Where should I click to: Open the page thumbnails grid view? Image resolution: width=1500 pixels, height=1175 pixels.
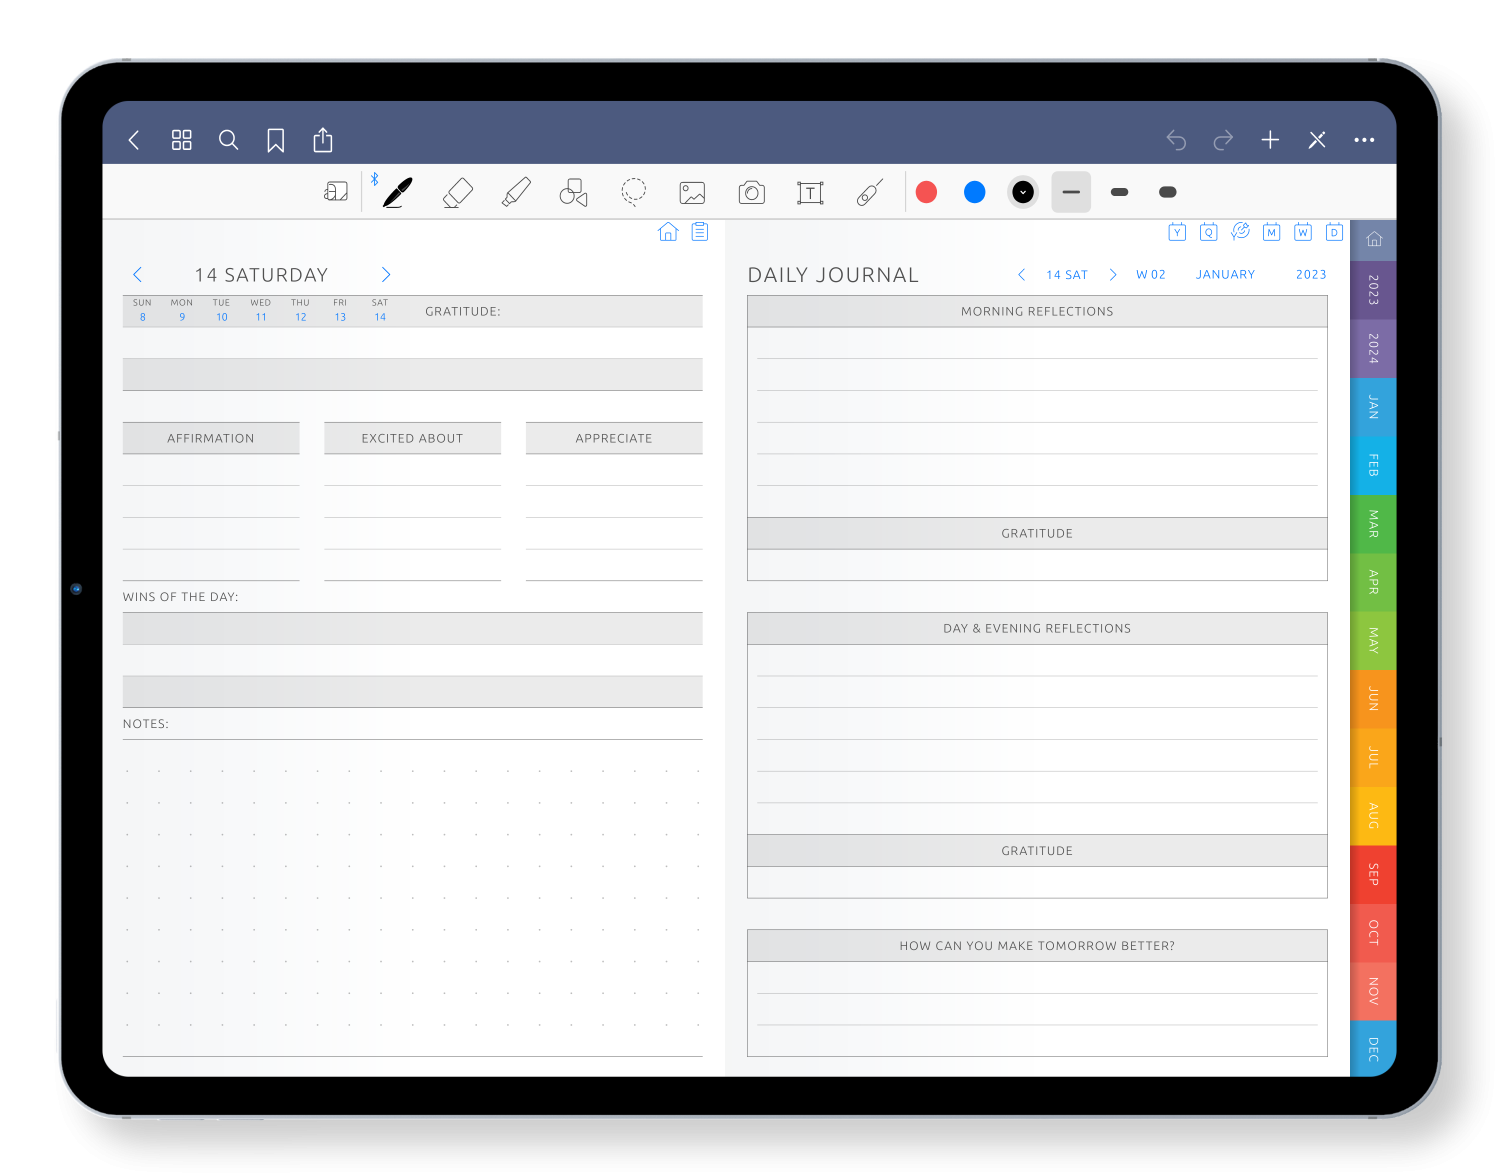(181, 140)
